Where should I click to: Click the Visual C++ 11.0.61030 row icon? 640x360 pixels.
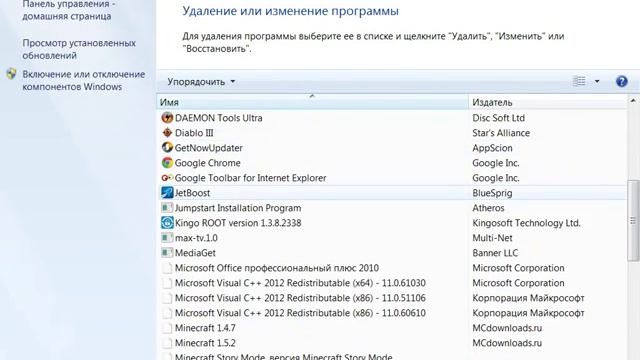click(x=167, y=283)
